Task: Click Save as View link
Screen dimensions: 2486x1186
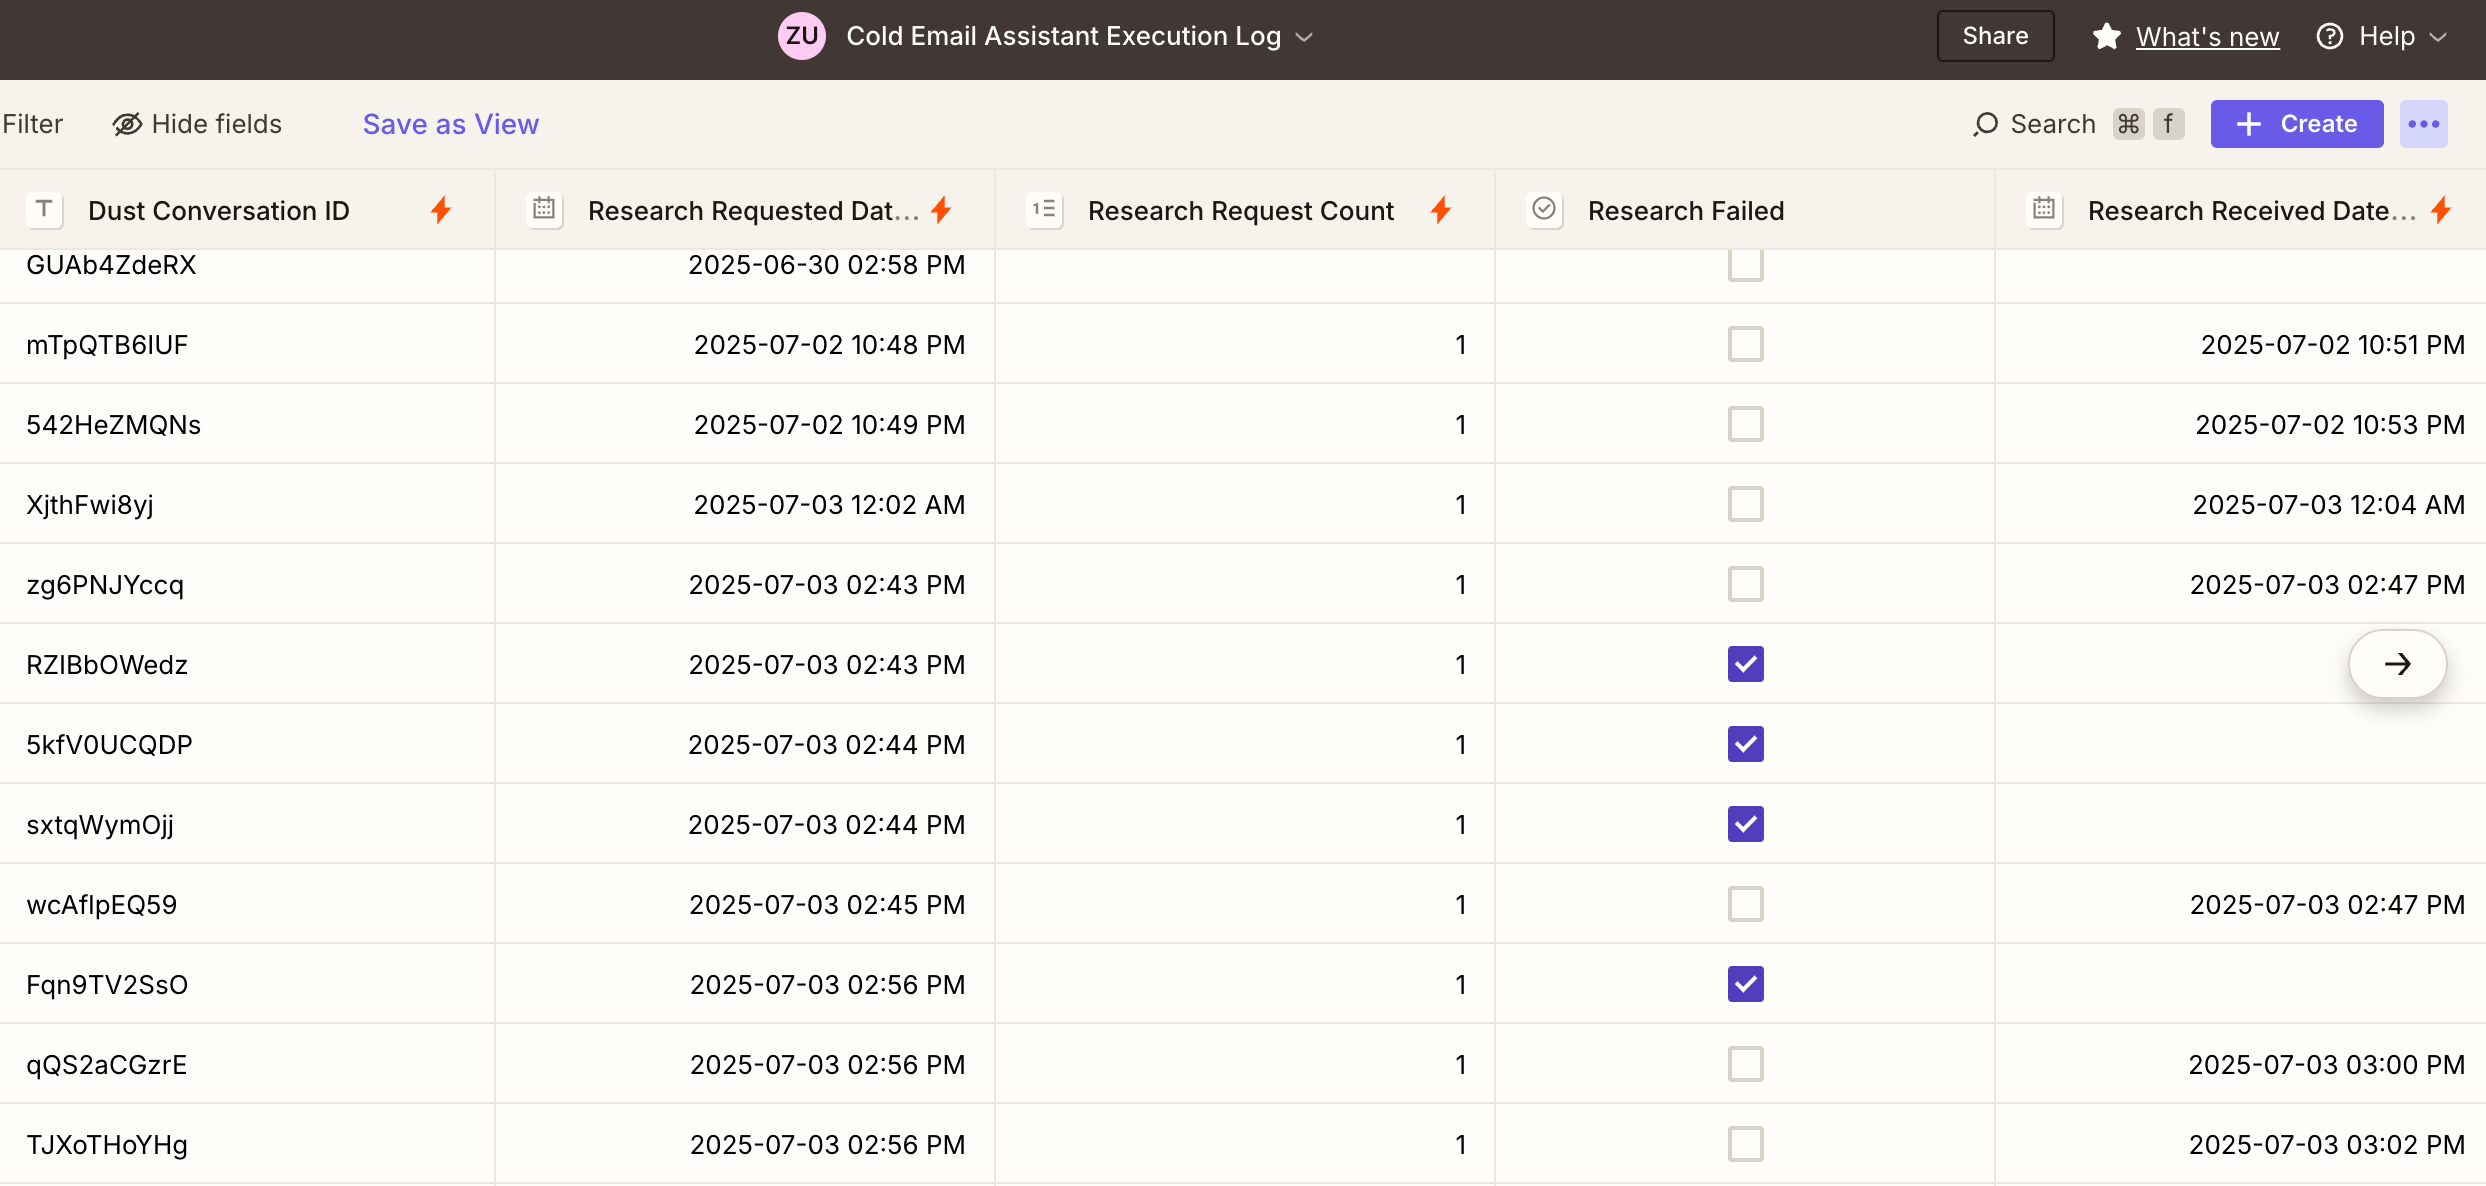Action: [x=450, y=124]
